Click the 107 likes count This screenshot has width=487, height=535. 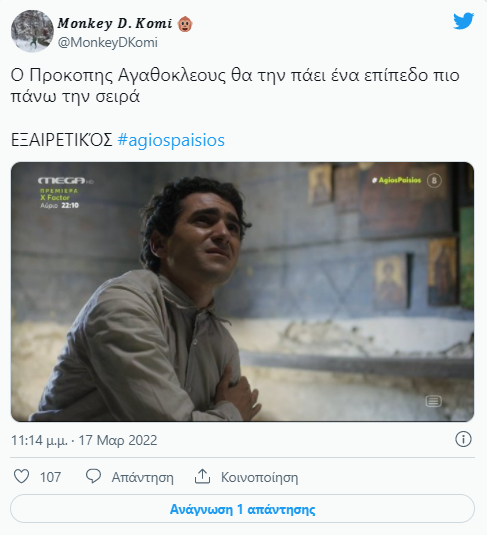(x=51, y=477)
